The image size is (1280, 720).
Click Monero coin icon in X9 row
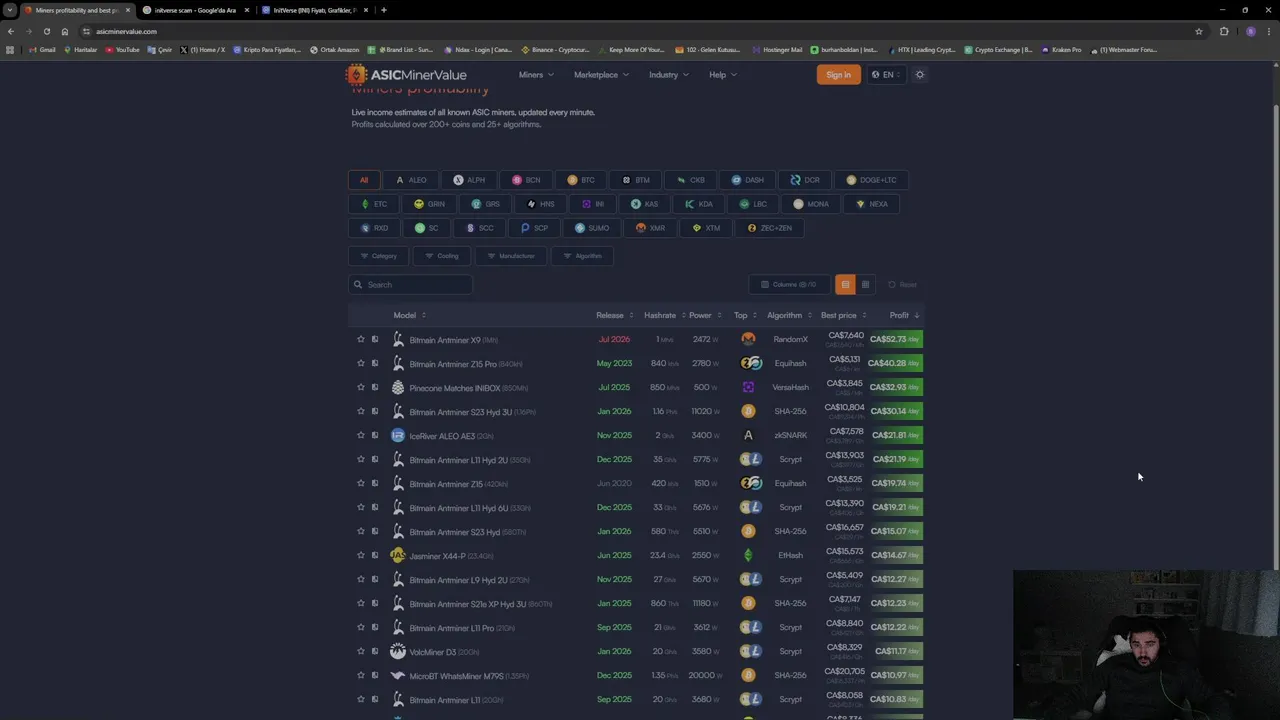click(x=748, y=339)
